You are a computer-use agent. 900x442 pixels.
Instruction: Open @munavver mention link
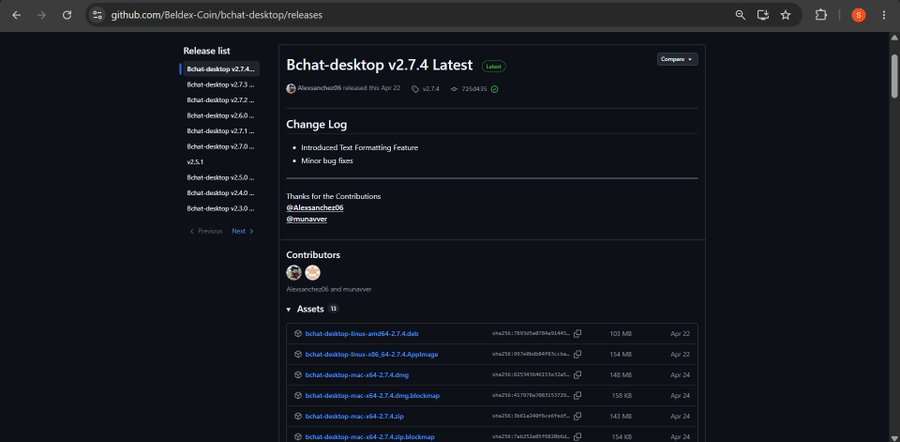tap(307, 219)
